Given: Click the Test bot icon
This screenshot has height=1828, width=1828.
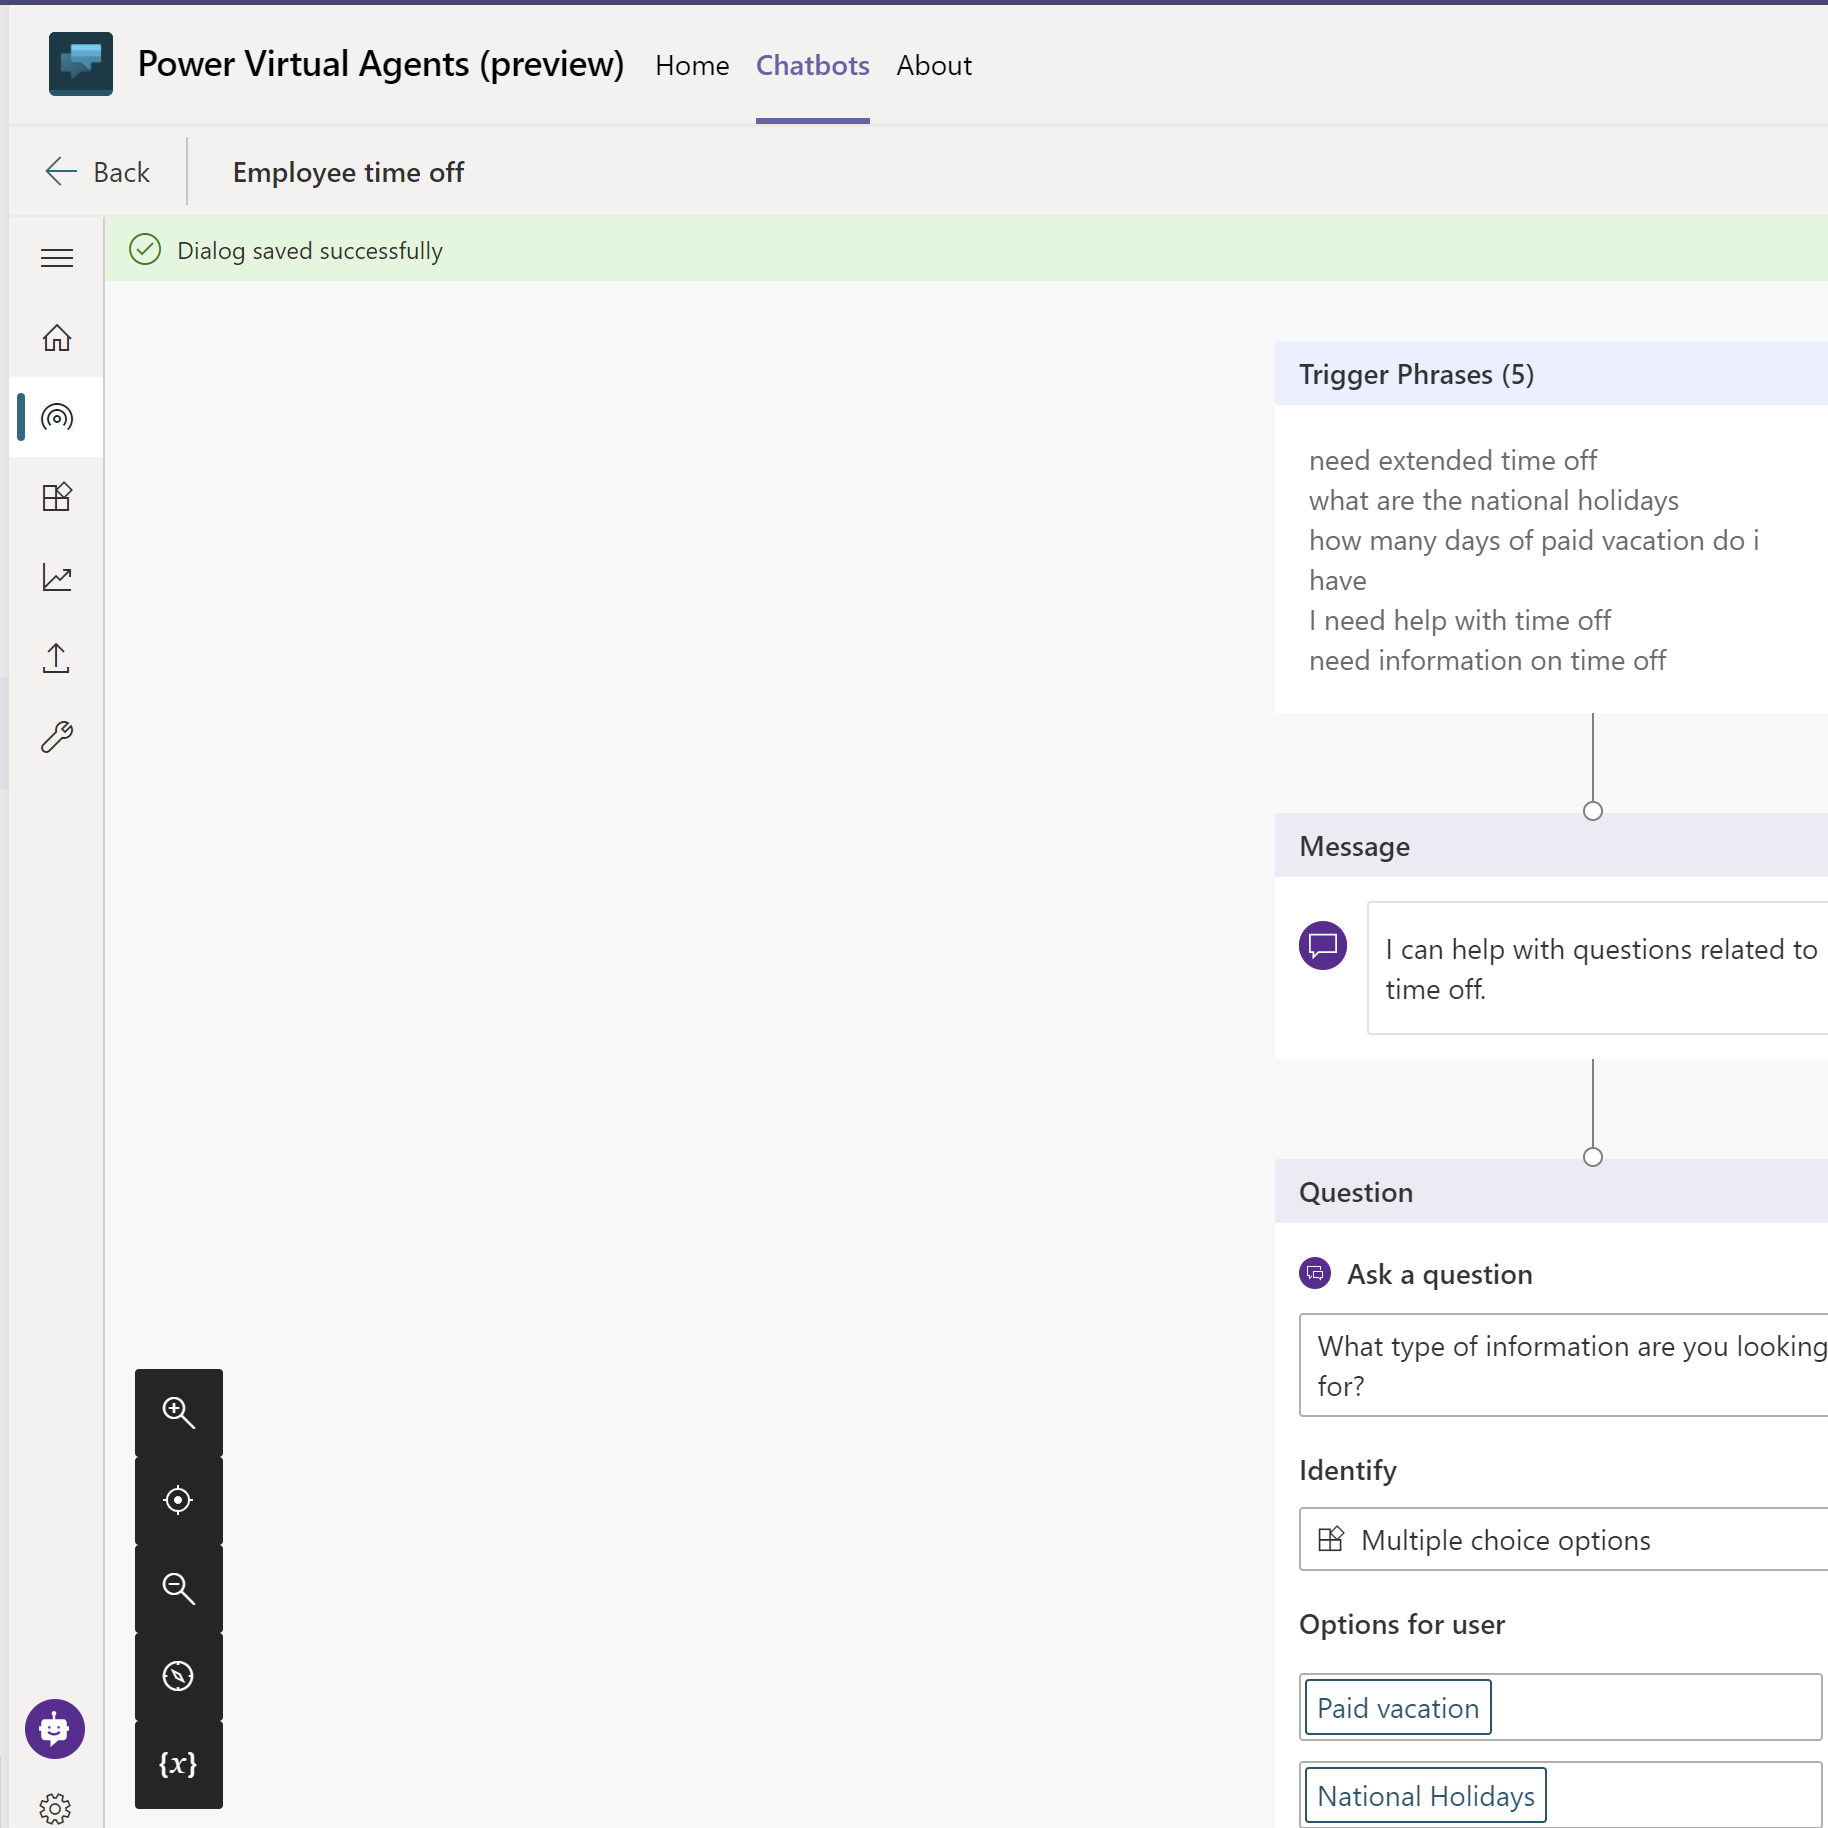Looking at the screenshot, I should tap(55, 1728).
